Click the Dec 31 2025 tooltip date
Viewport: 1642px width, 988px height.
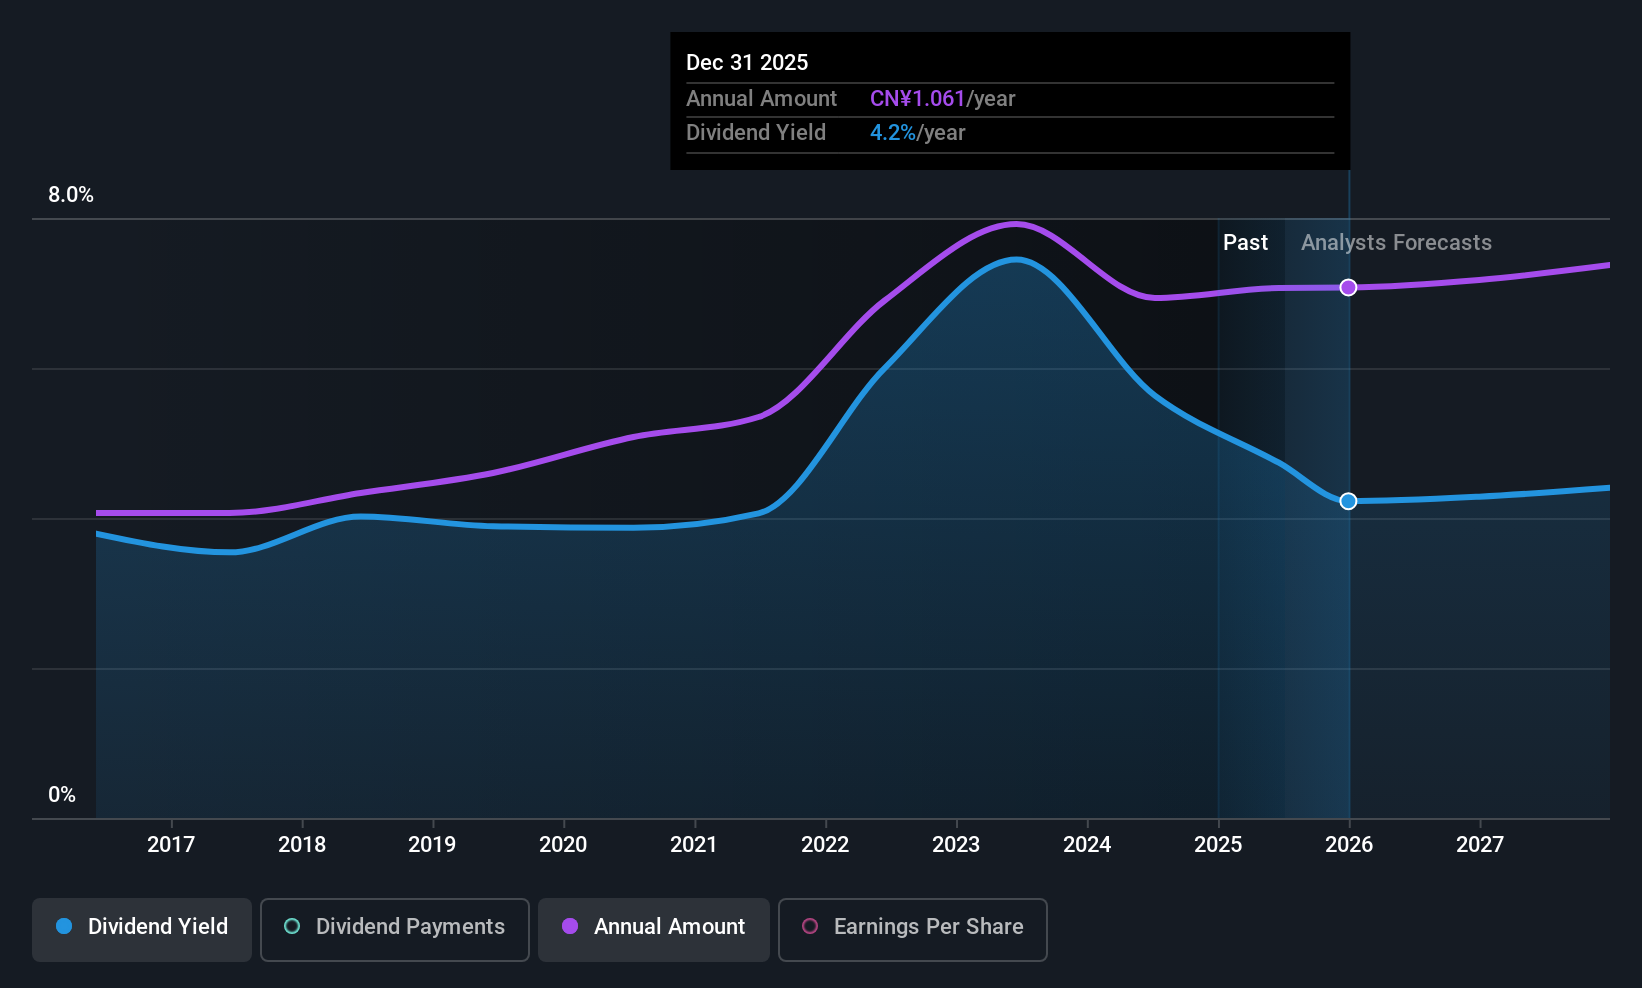coord(747,63)
